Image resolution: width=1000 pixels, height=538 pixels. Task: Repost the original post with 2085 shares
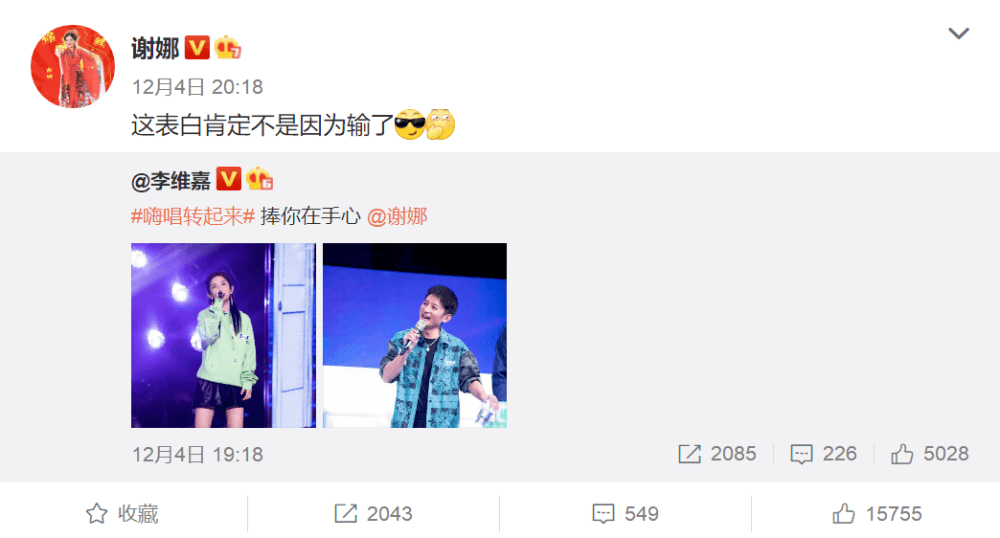click(x=717, y=454)
